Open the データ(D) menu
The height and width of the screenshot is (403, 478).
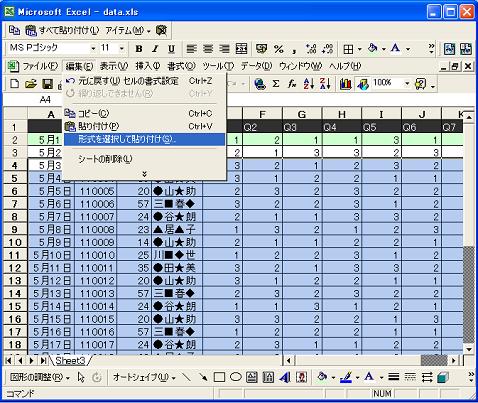click(256, 66)
